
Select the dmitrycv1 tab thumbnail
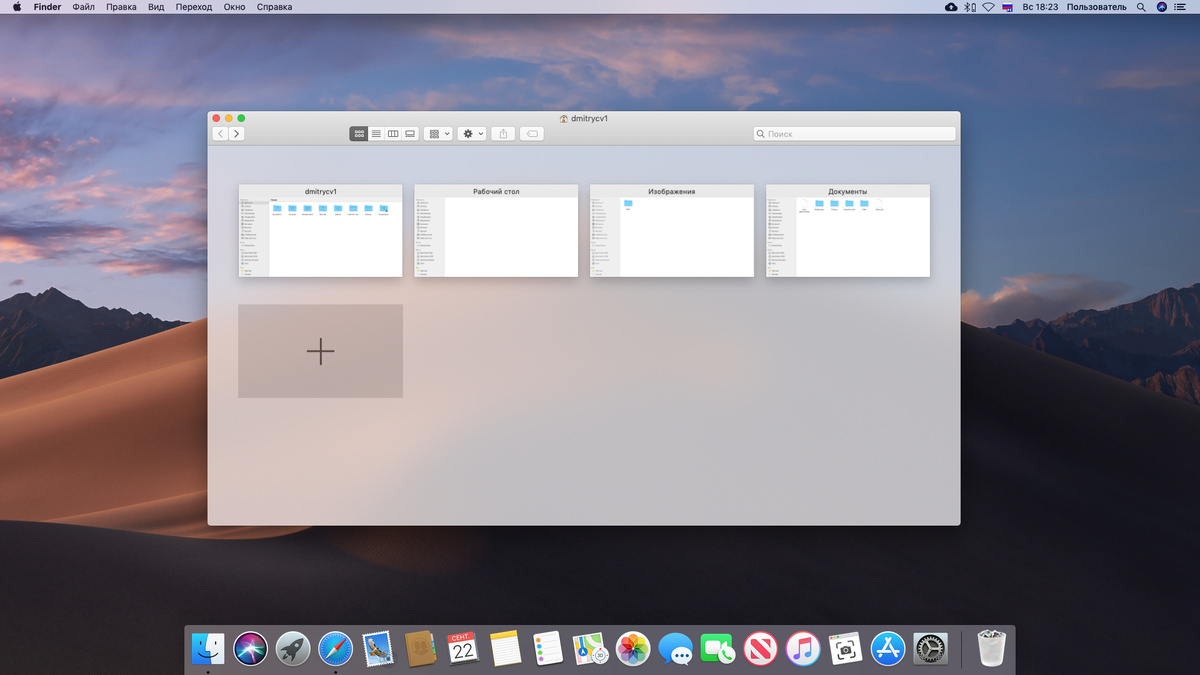point(320,230)
